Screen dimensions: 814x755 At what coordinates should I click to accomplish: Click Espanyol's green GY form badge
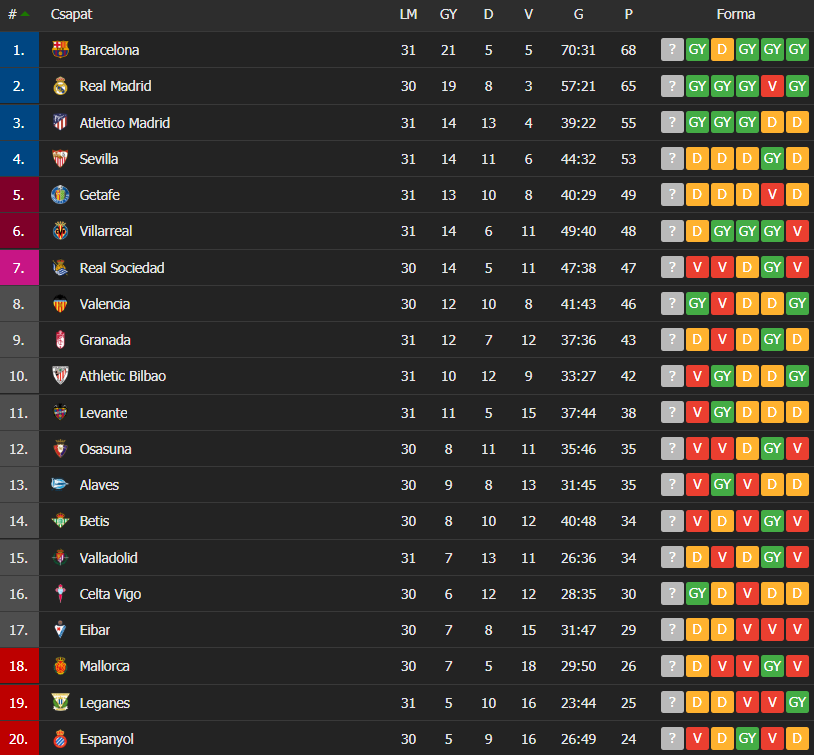(x=747, y=738)
